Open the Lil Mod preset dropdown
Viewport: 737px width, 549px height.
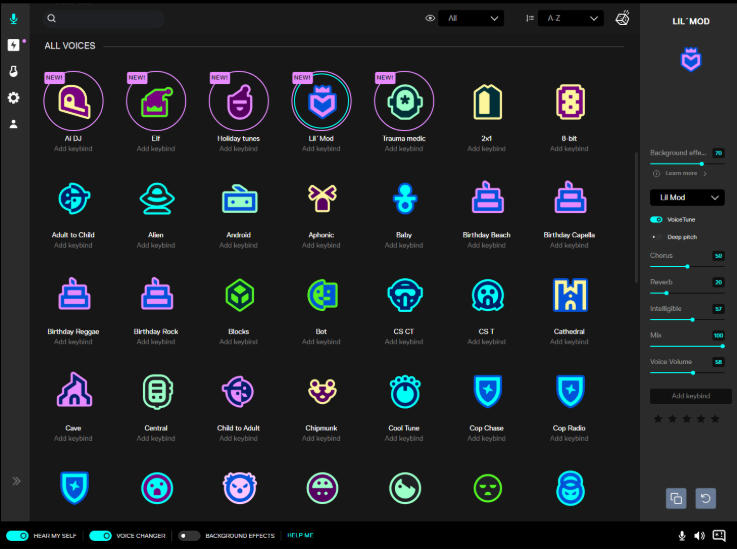[687, 197]
